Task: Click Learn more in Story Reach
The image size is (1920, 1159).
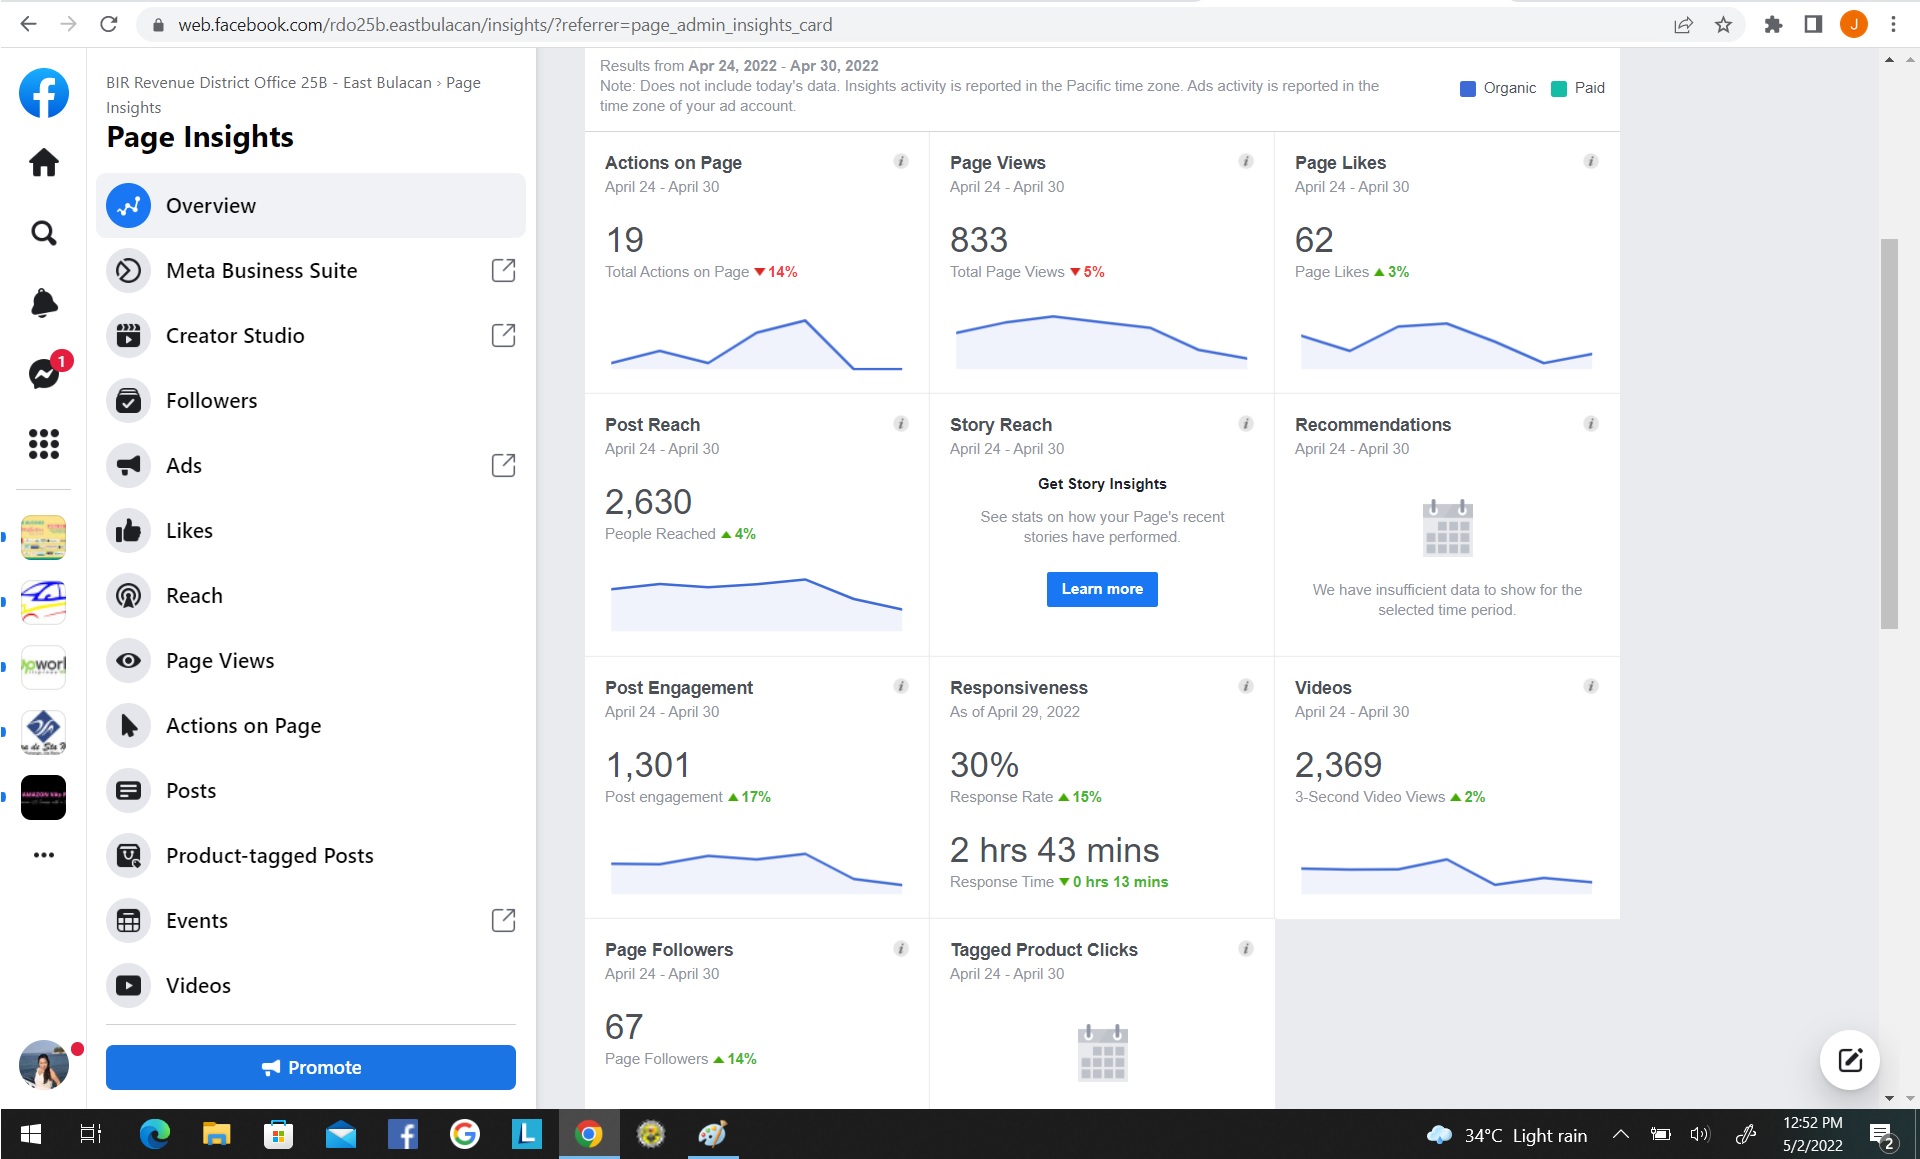Action: click(1102, 589)
